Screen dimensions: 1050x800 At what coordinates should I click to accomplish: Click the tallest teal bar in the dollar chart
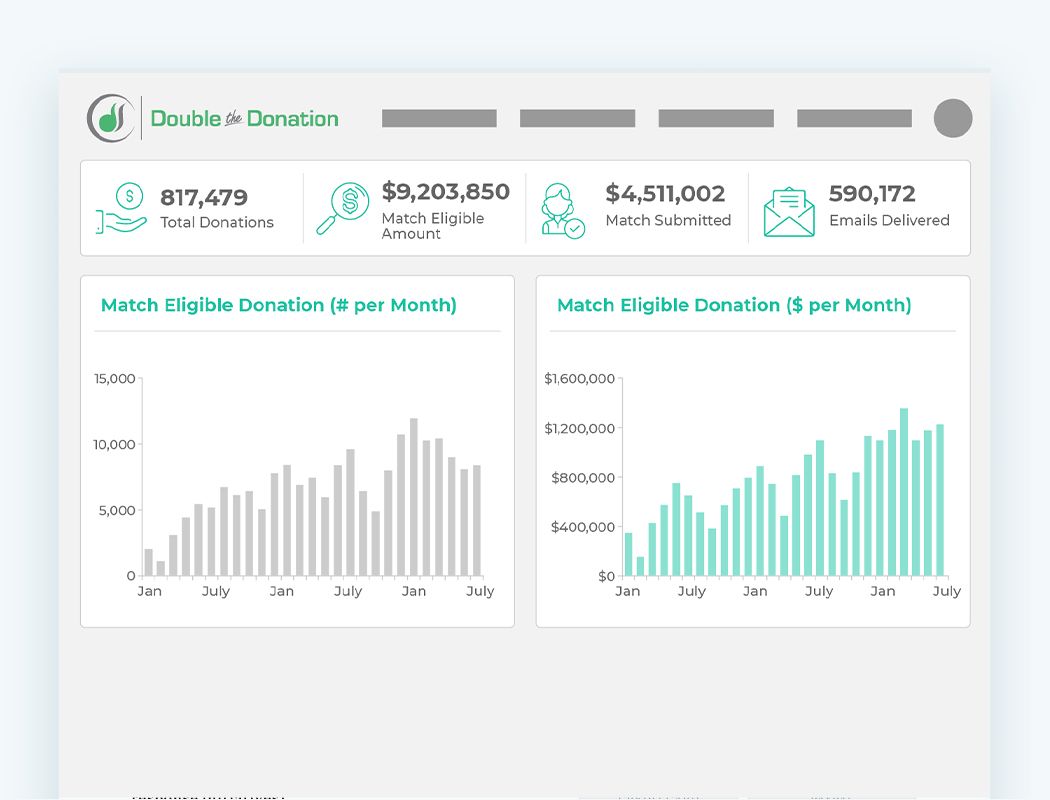tap(904, 492)
